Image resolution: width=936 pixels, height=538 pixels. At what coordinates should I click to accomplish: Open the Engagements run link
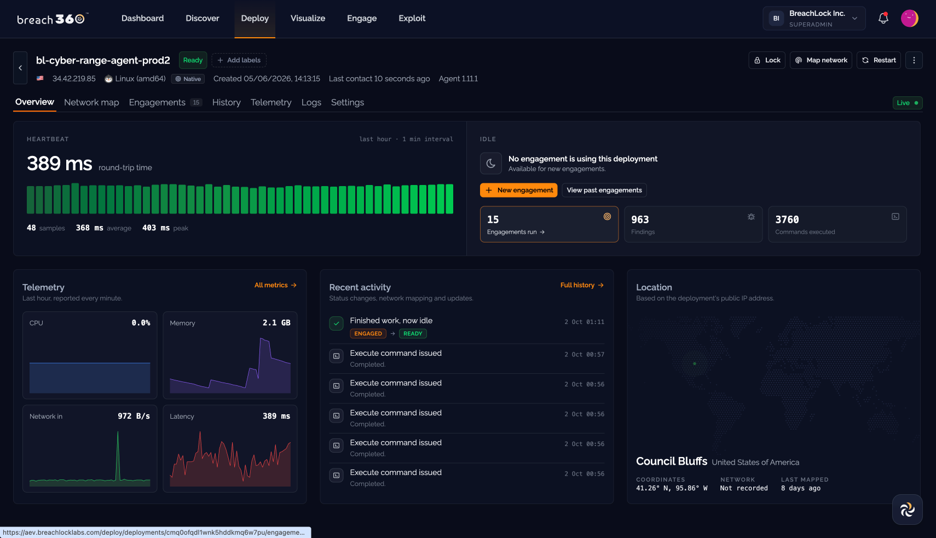click(516, 232)
